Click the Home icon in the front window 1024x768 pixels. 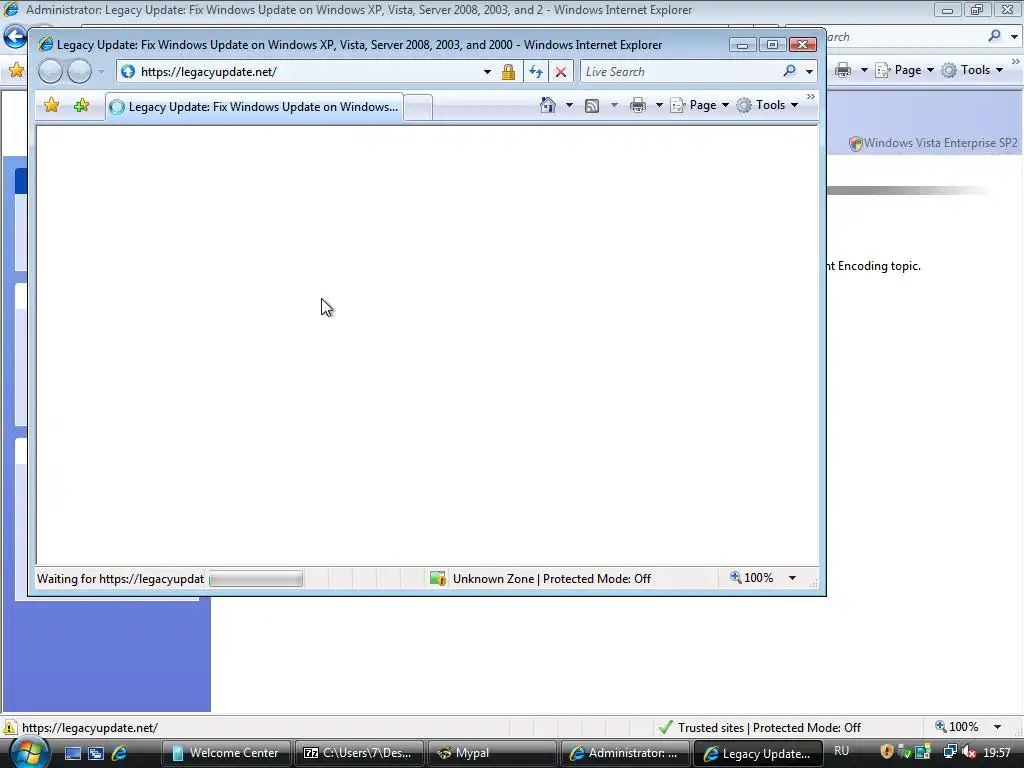pyautogui.click(x=548, y=105)
